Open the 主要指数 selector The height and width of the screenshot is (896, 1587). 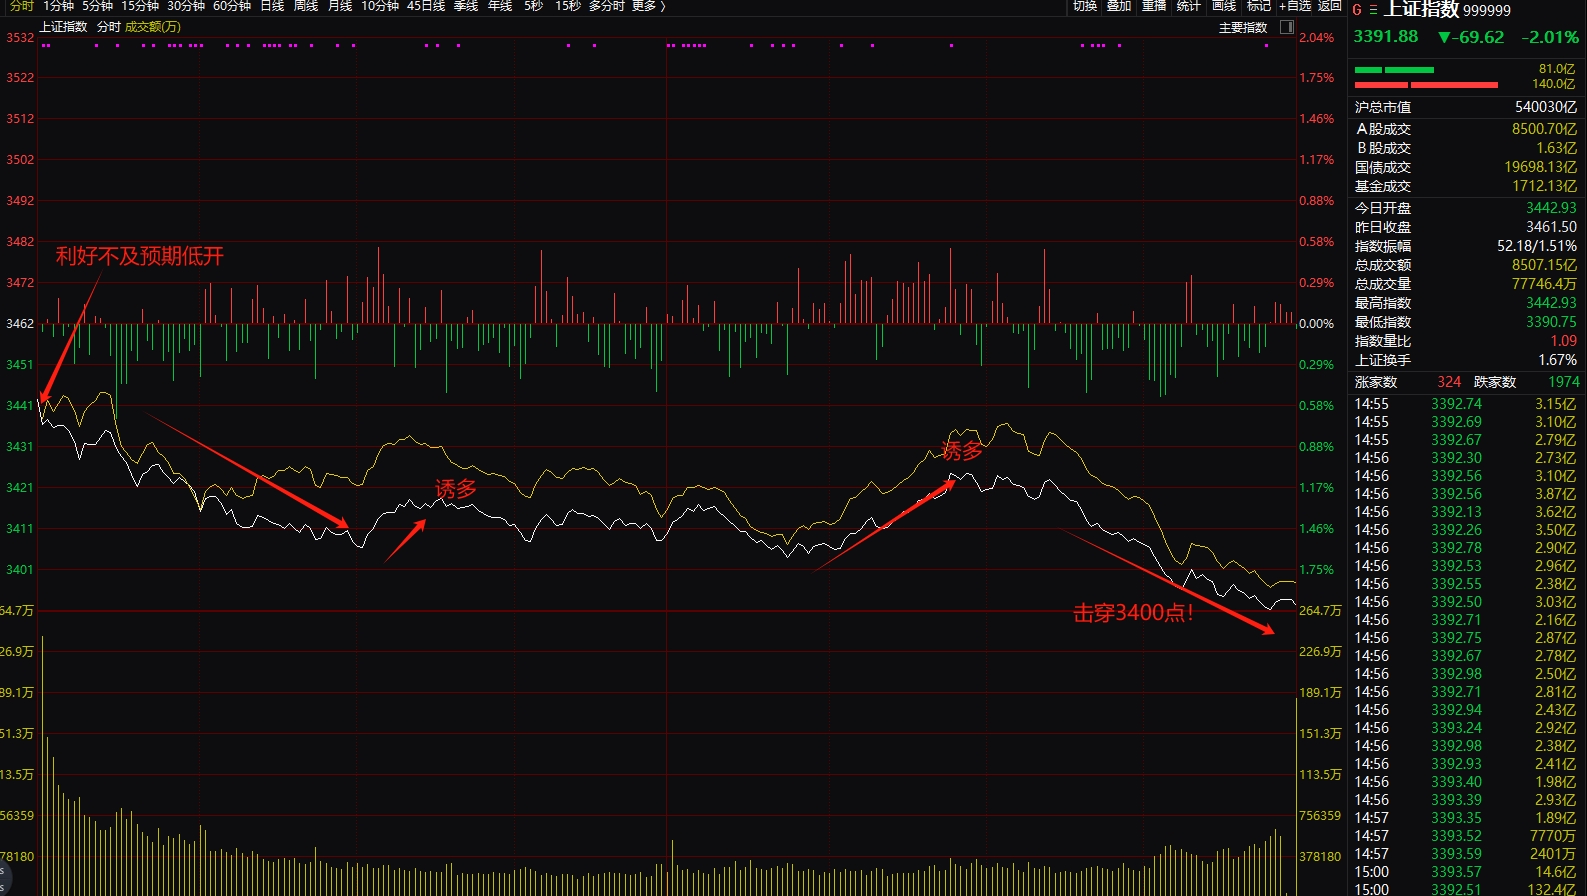coord(1242,27)
